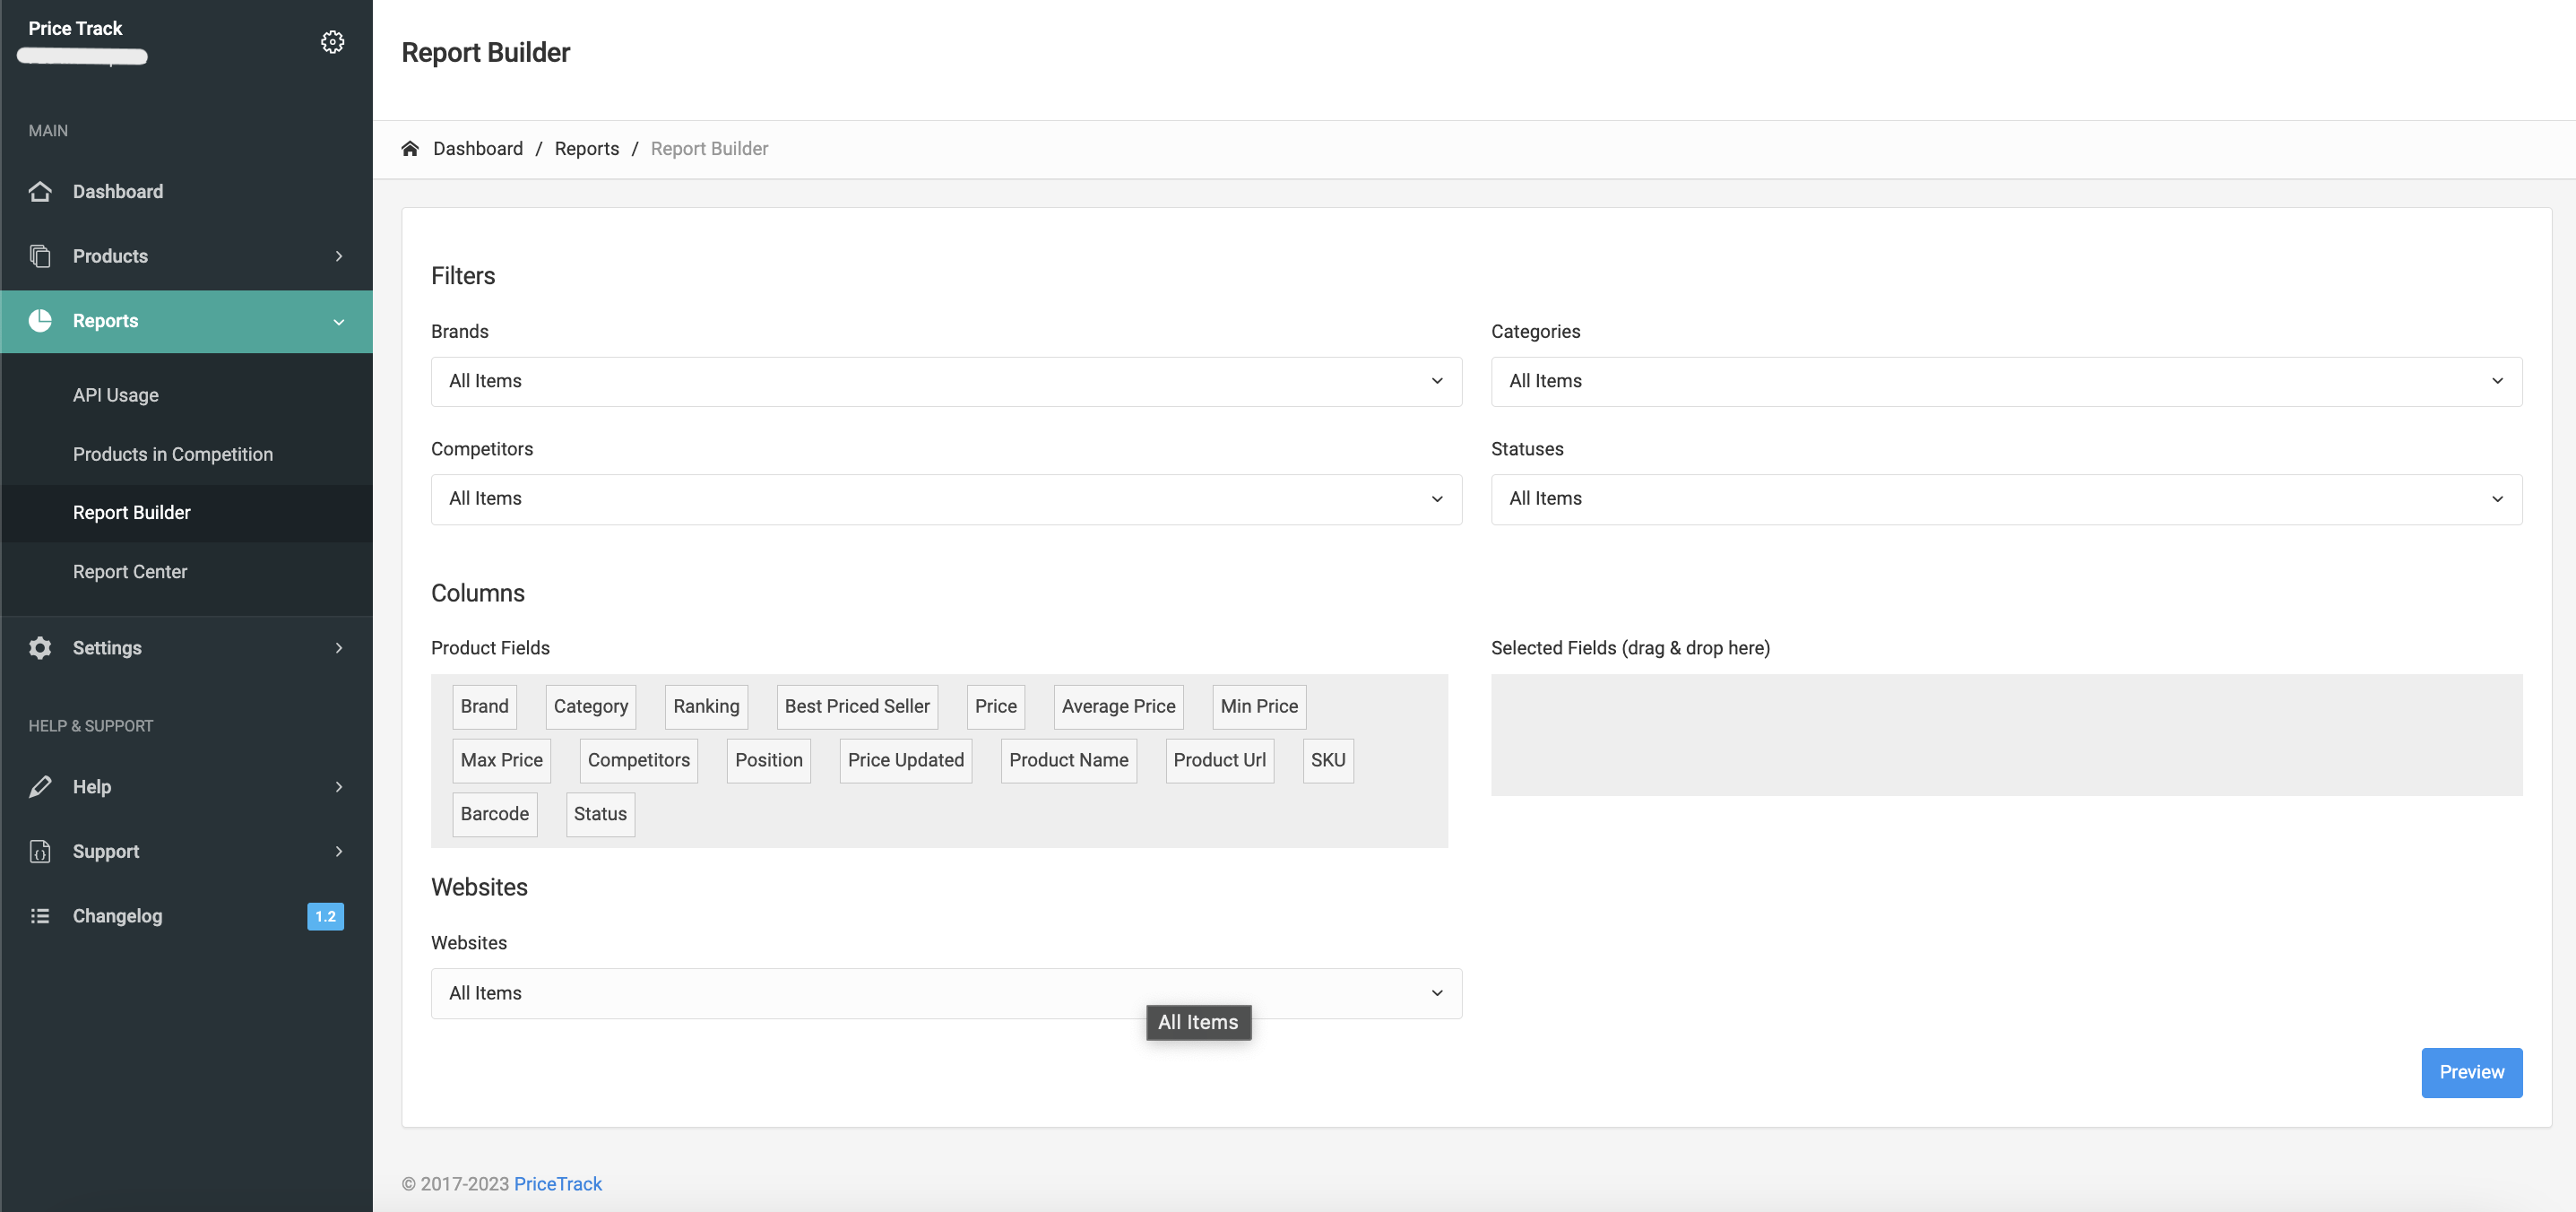
Task: Open Report Center in the sidebar
Action: click(x=130, y=572)
